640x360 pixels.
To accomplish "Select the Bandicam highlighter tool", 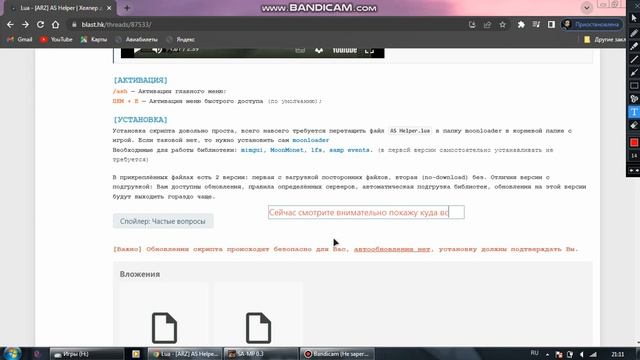I will coord(634,46).
